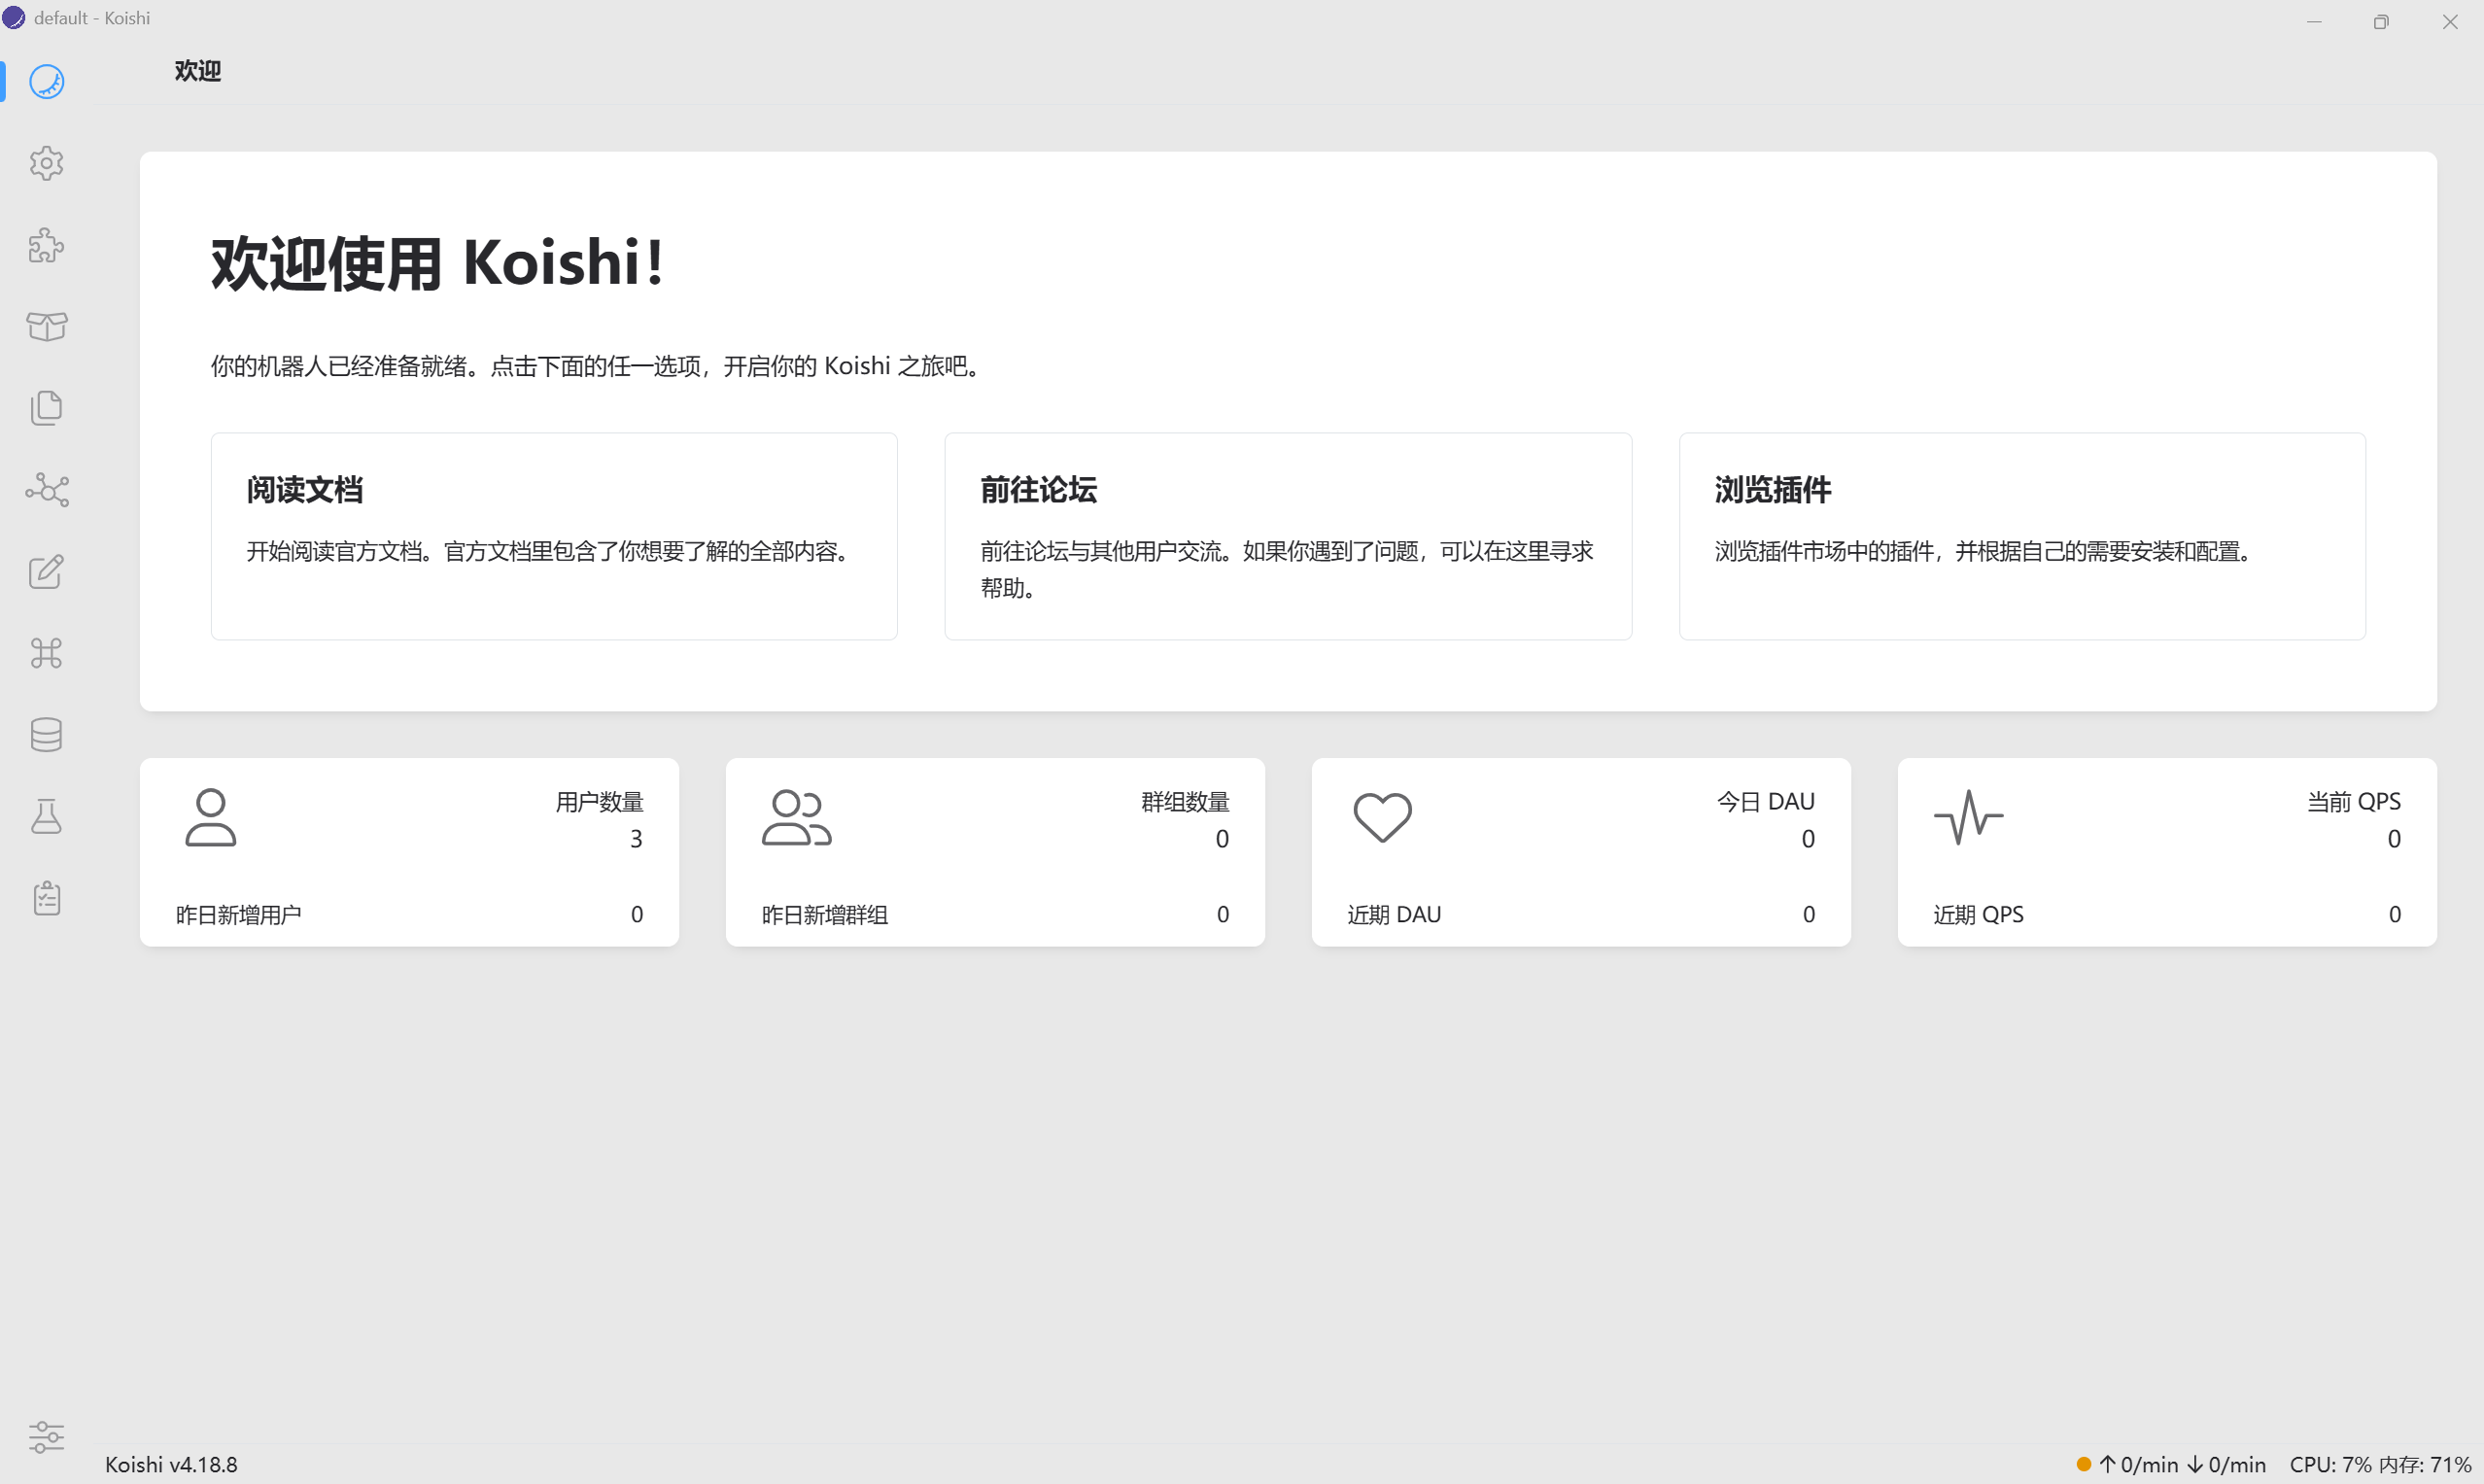This screenshot has width=2484, height=1484.
Task: Click the 欢迎 page title
Action: pyautogui.click(x=198, y=71)
